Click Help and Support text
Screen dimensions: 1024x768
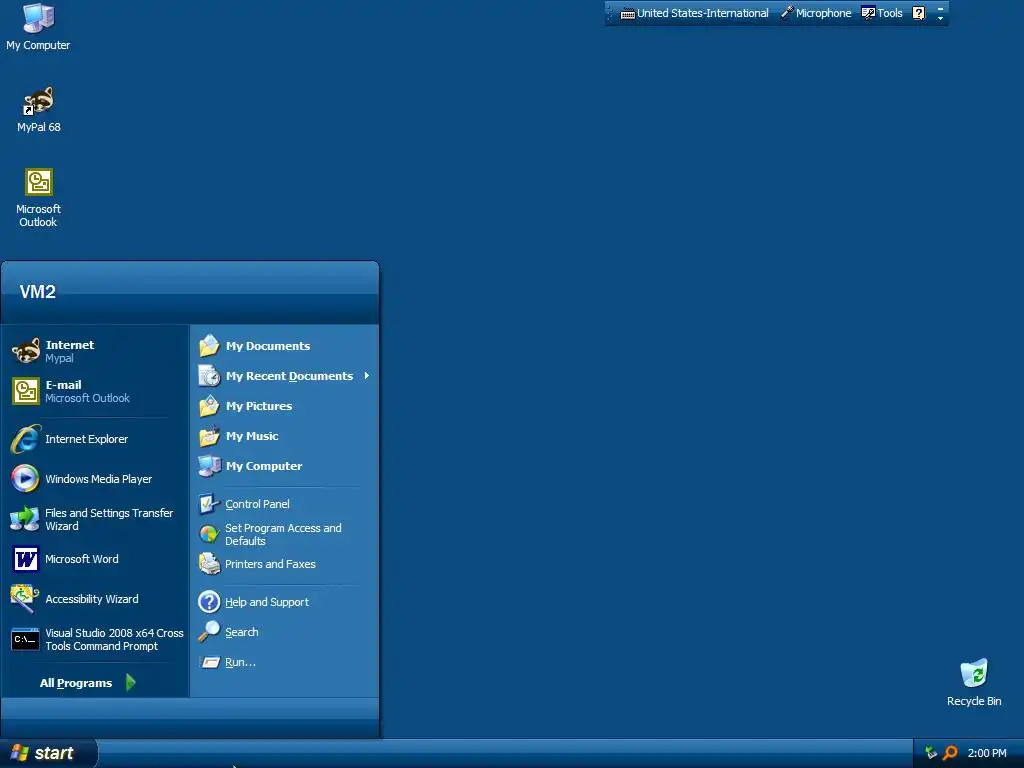pyautogui.click(x=266, y=602)
